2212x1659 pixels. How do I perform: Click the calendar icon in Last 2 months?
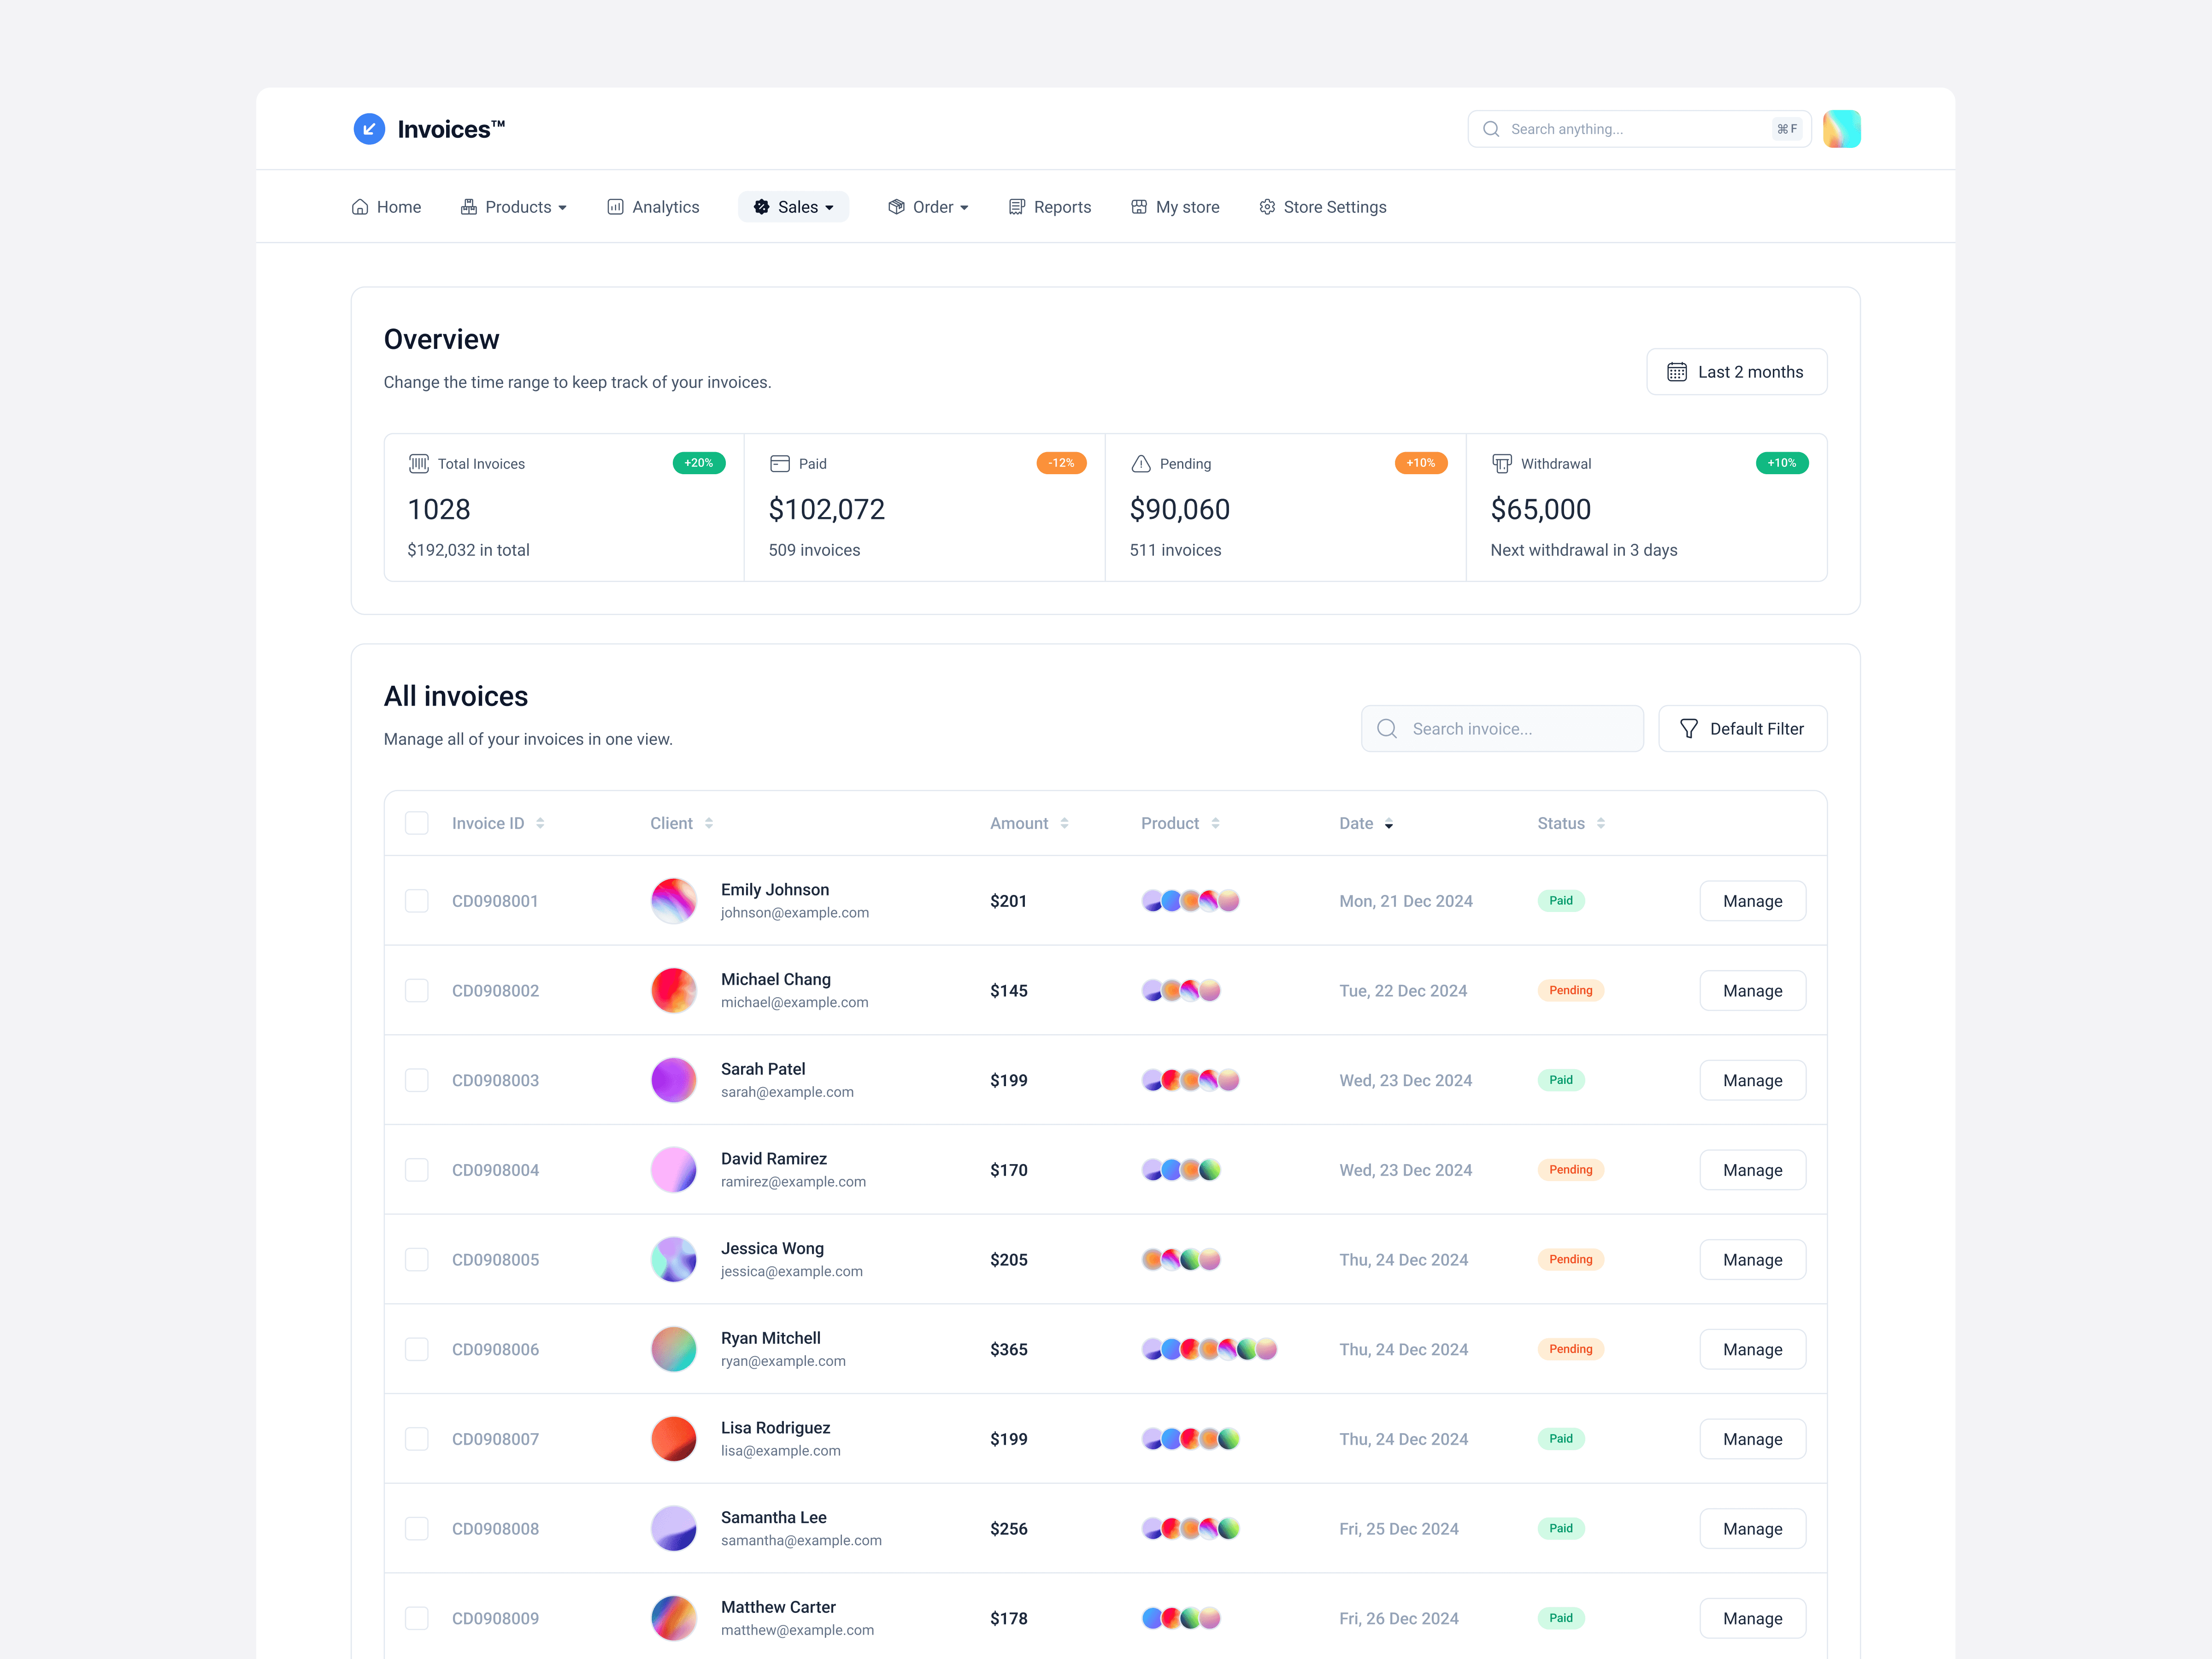click(1676, 372)
